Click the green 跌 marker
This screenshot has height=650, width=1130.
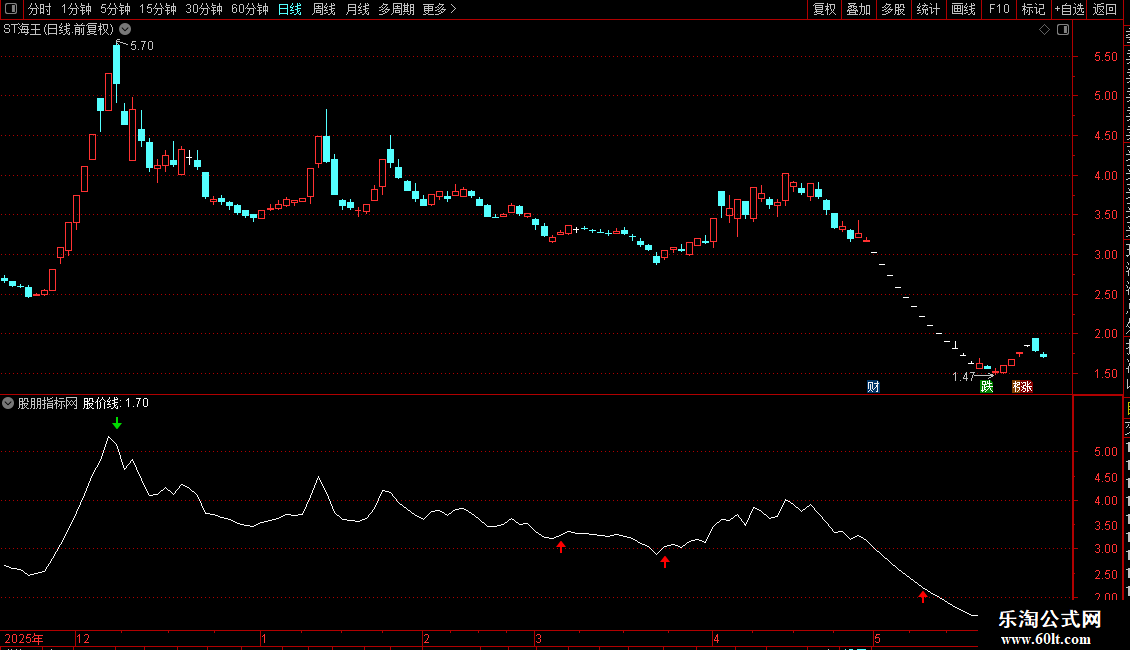pos(987,387)
